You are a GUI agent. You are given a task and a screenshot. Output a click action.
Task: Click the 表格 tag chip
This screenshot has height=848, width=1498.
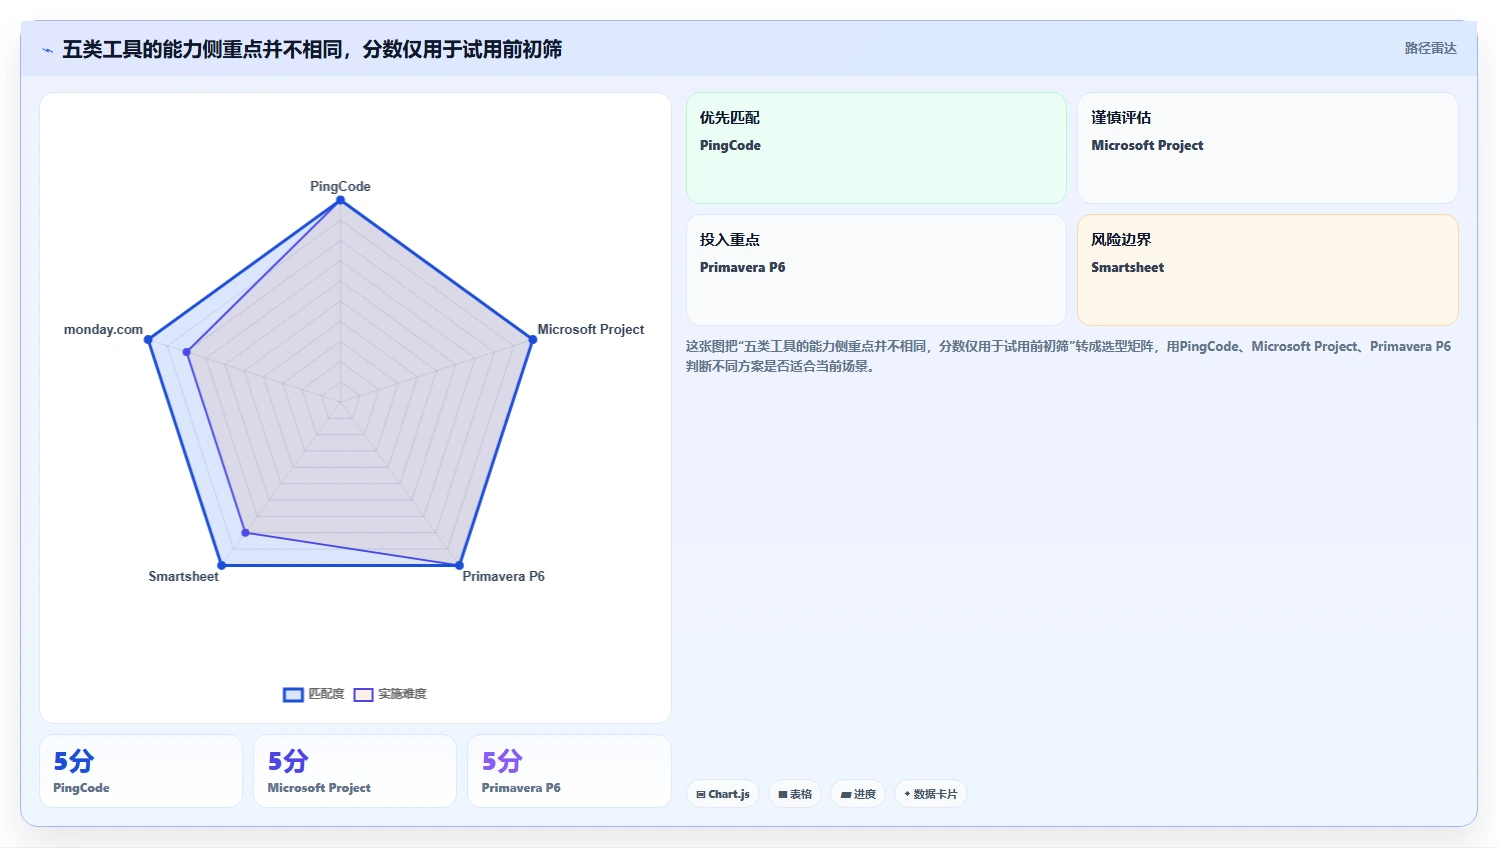(795, 794)
